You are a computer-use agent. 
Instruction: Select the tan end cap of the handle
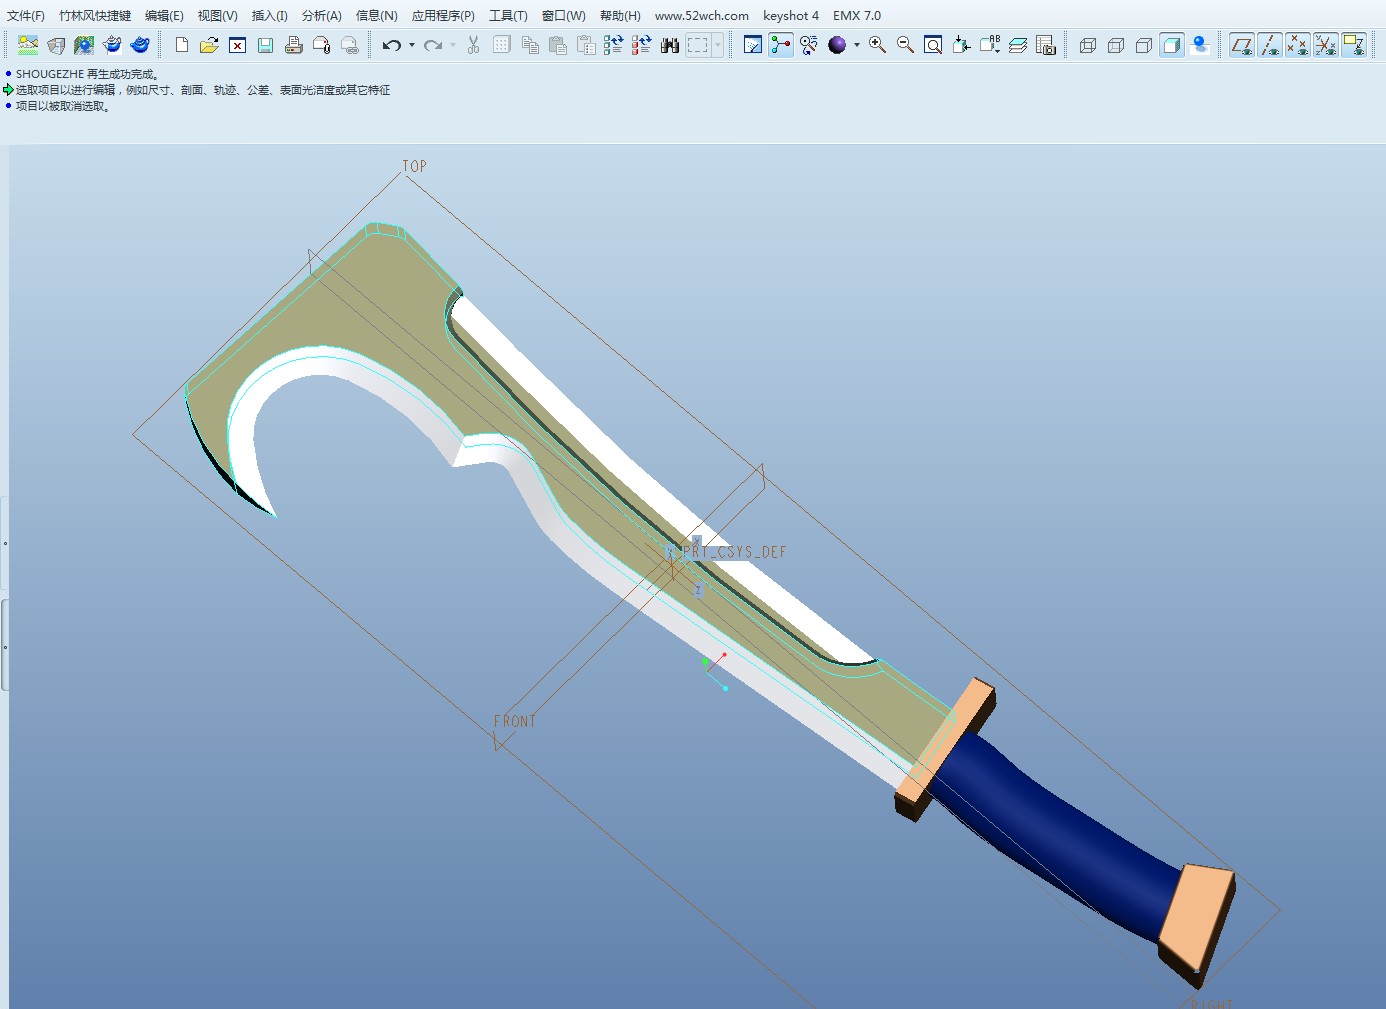click(x=1197, y=919)
